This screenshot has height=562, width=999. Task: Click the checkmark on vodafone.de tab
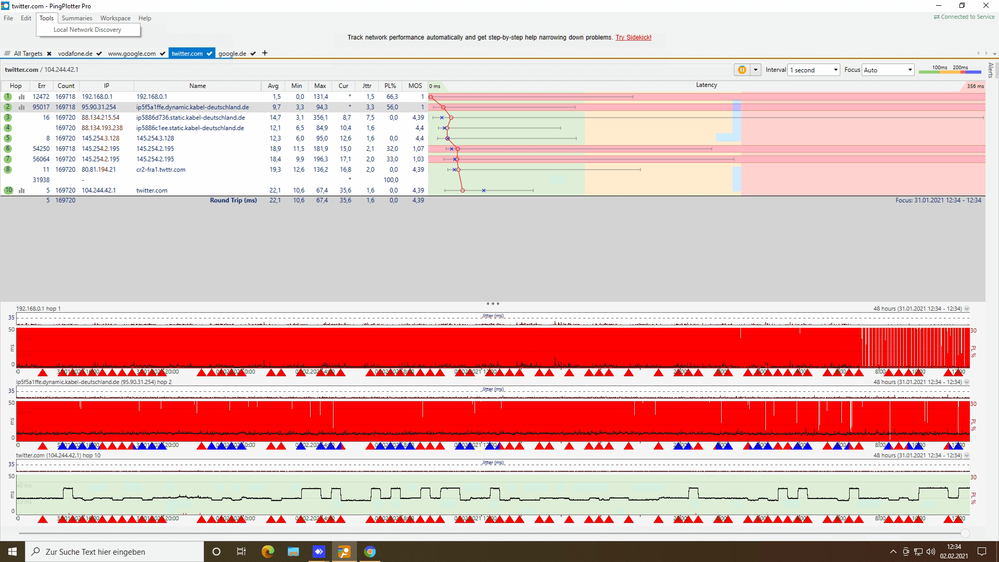(99, 54)
